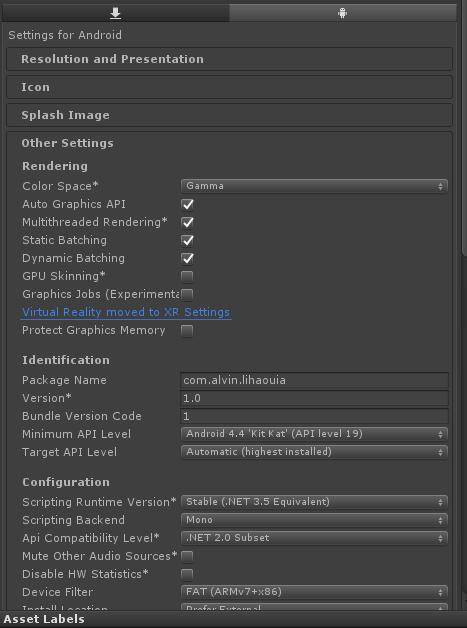This screenshot has width=467, height=628.
Task: Enable GPU Skinning checkbox
Action: pos(187,276)
